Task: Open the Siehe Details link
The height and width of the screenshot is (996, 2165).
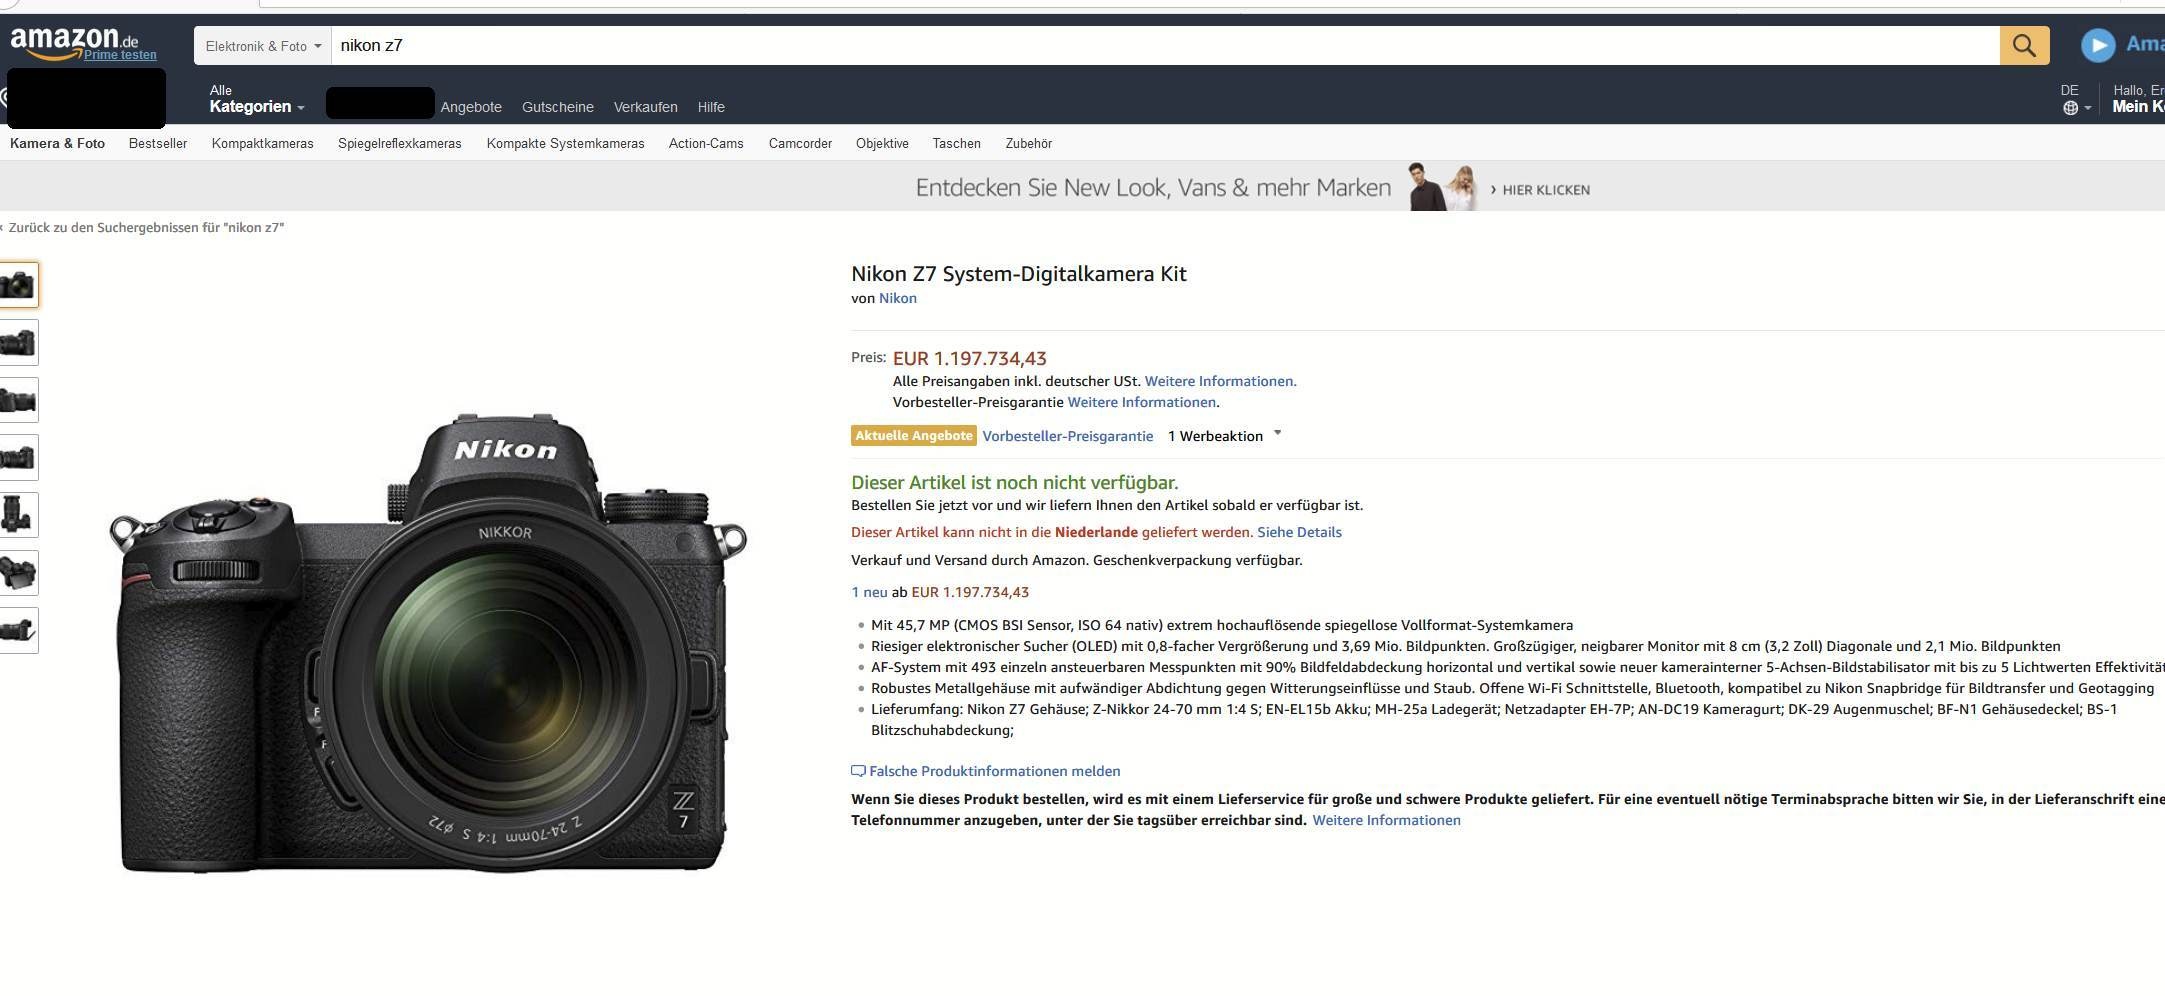Action: (1299, 532)
